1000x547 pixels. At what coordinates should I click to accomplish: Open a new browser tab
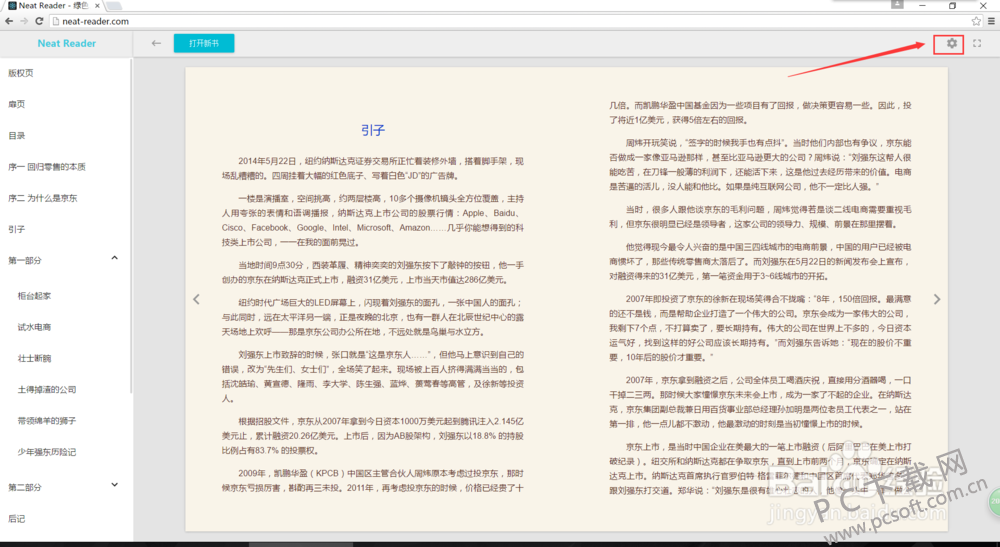coord(115,6)
